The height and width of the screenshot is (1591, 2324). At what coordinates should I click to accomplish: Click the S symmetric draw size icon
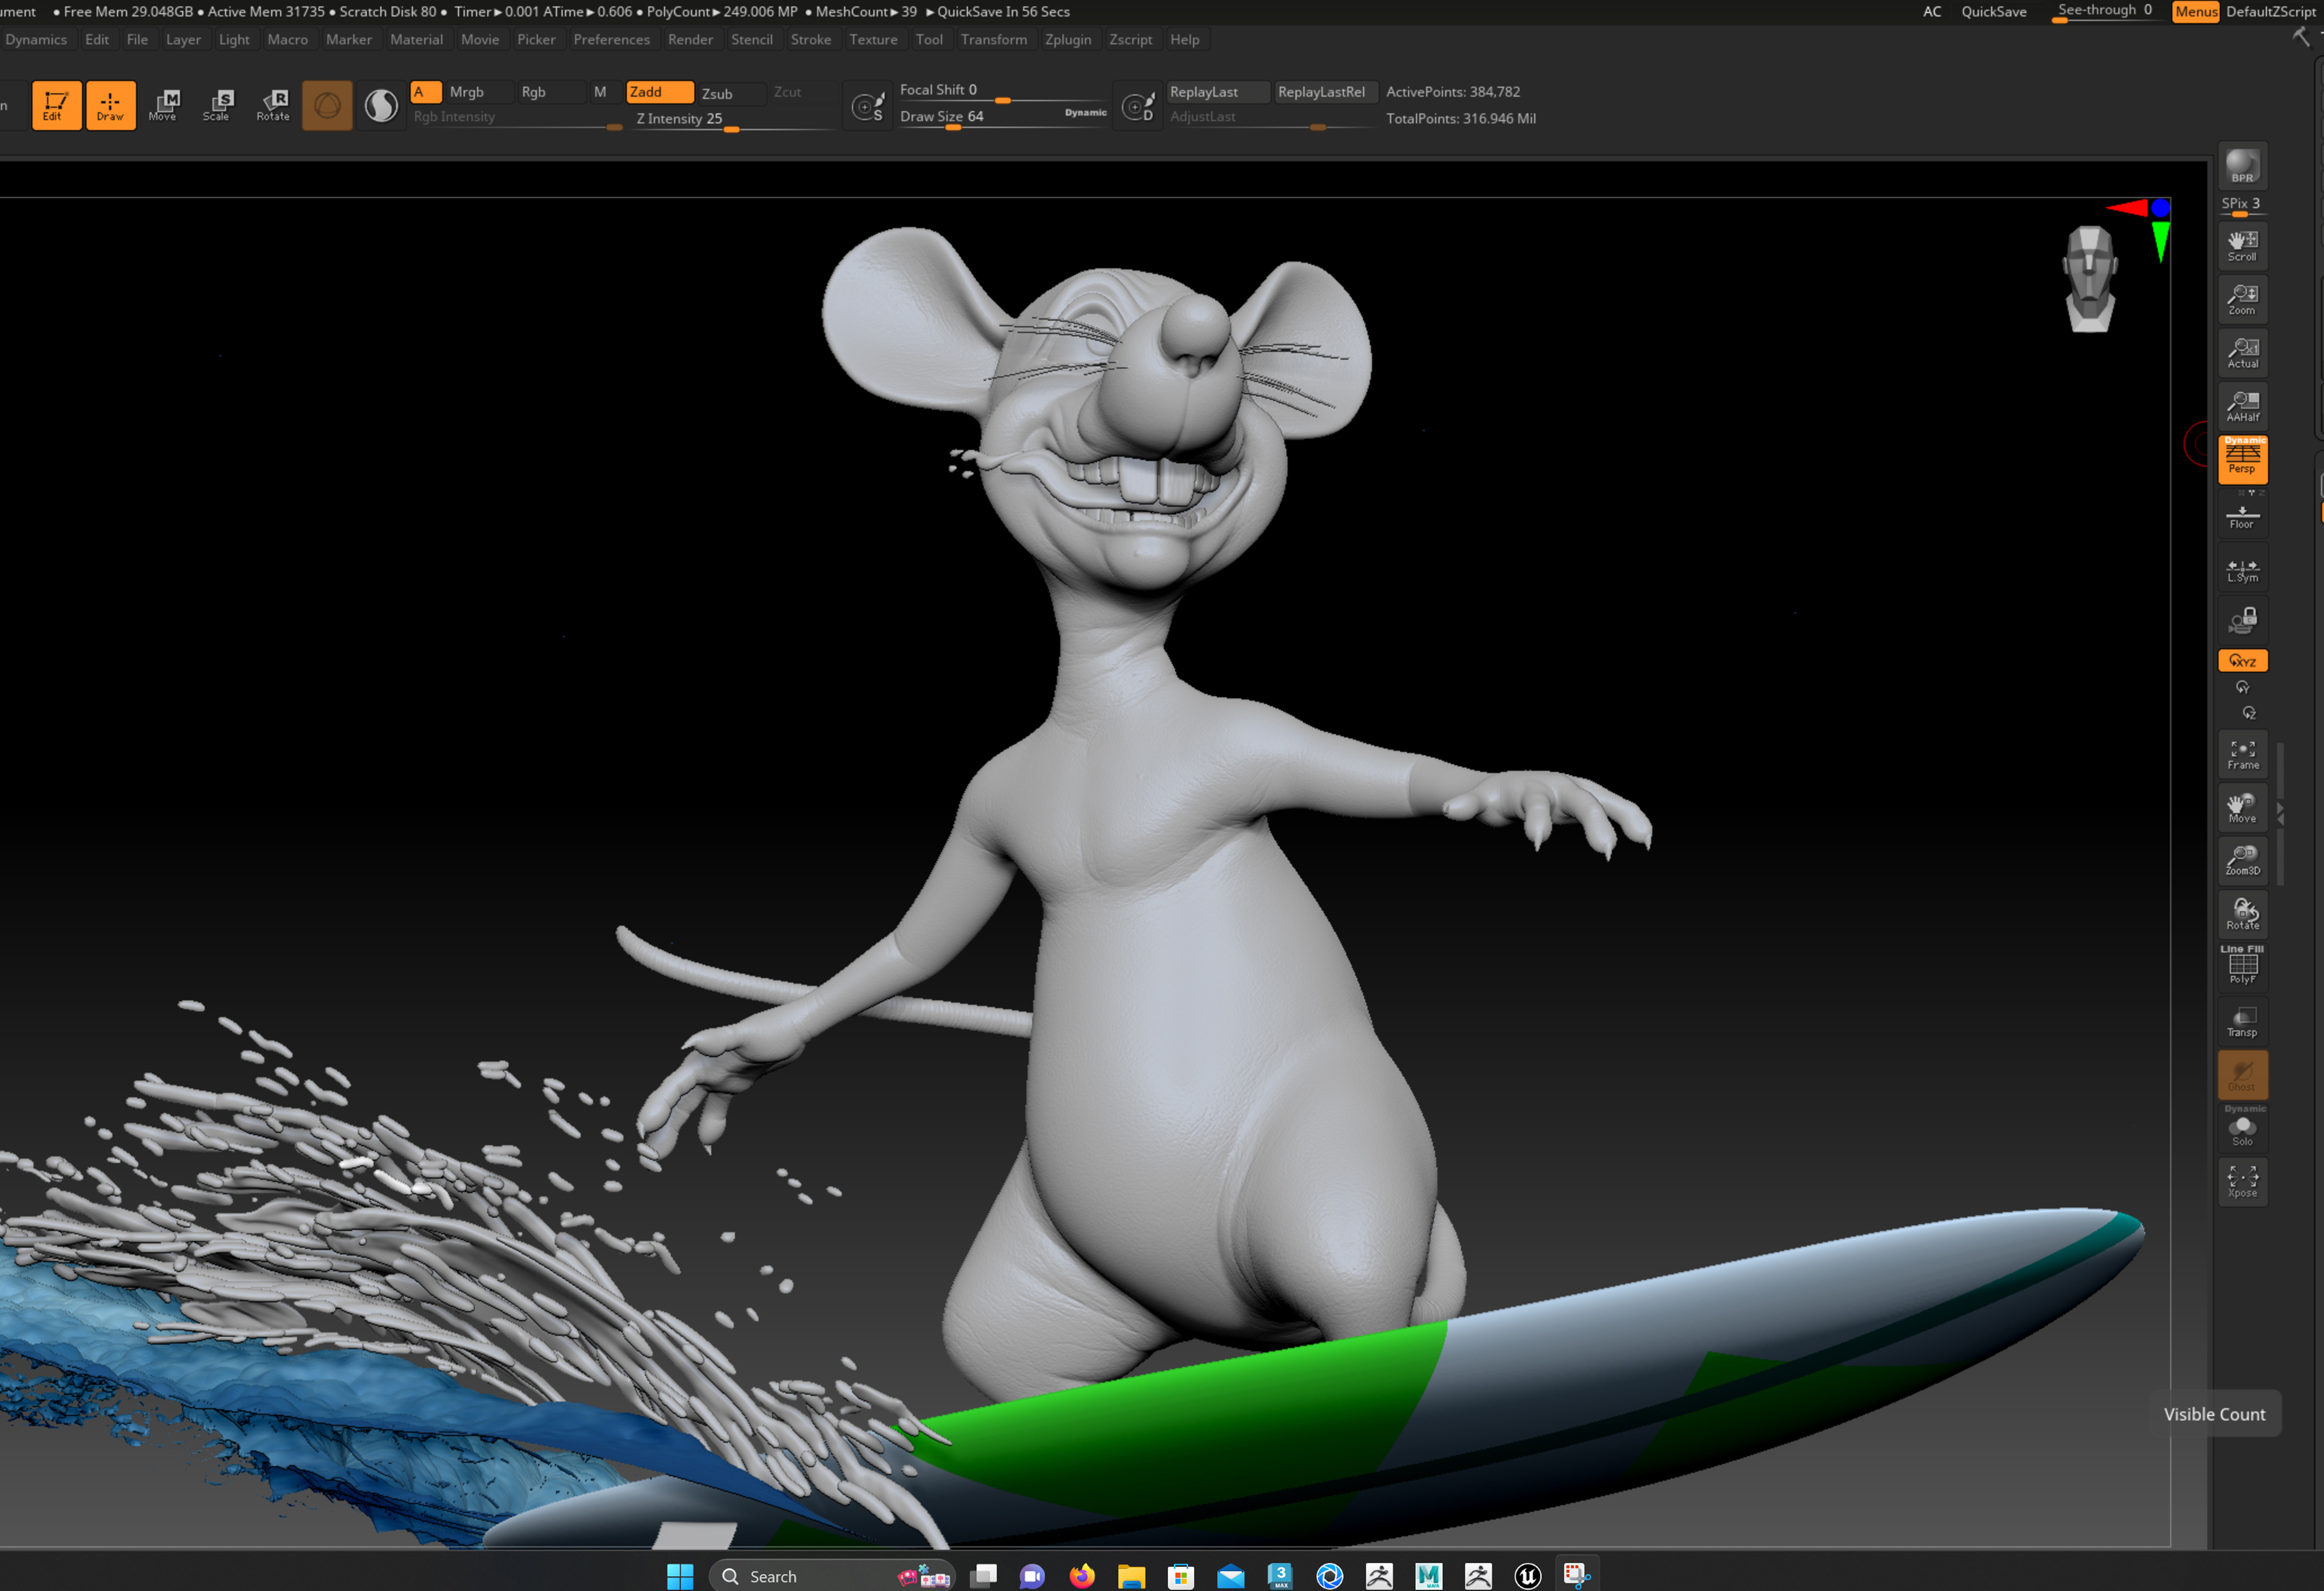coord(868,105)
